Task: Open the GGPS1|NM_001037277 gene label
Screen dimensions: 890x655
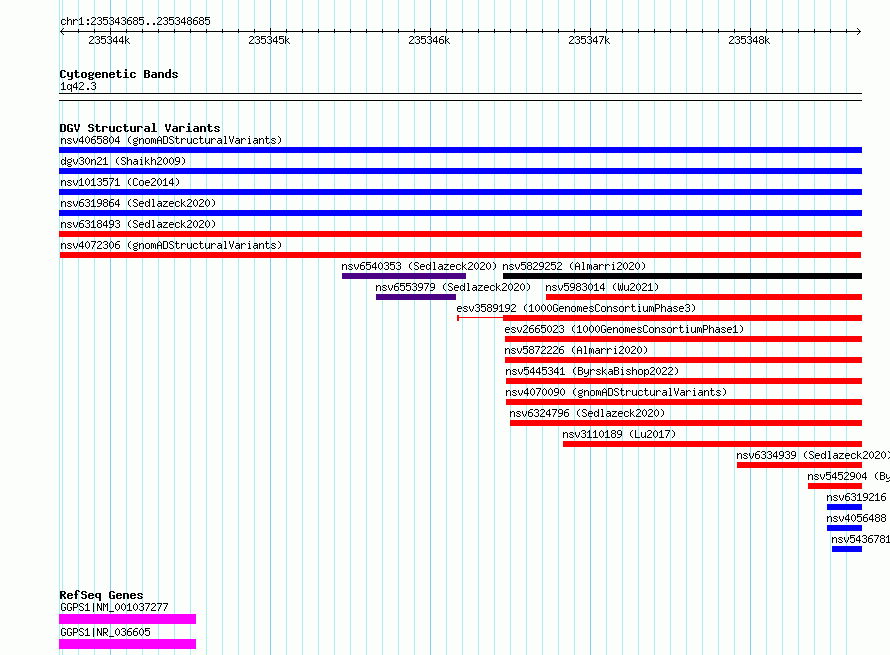Action: tap(114, 607)
